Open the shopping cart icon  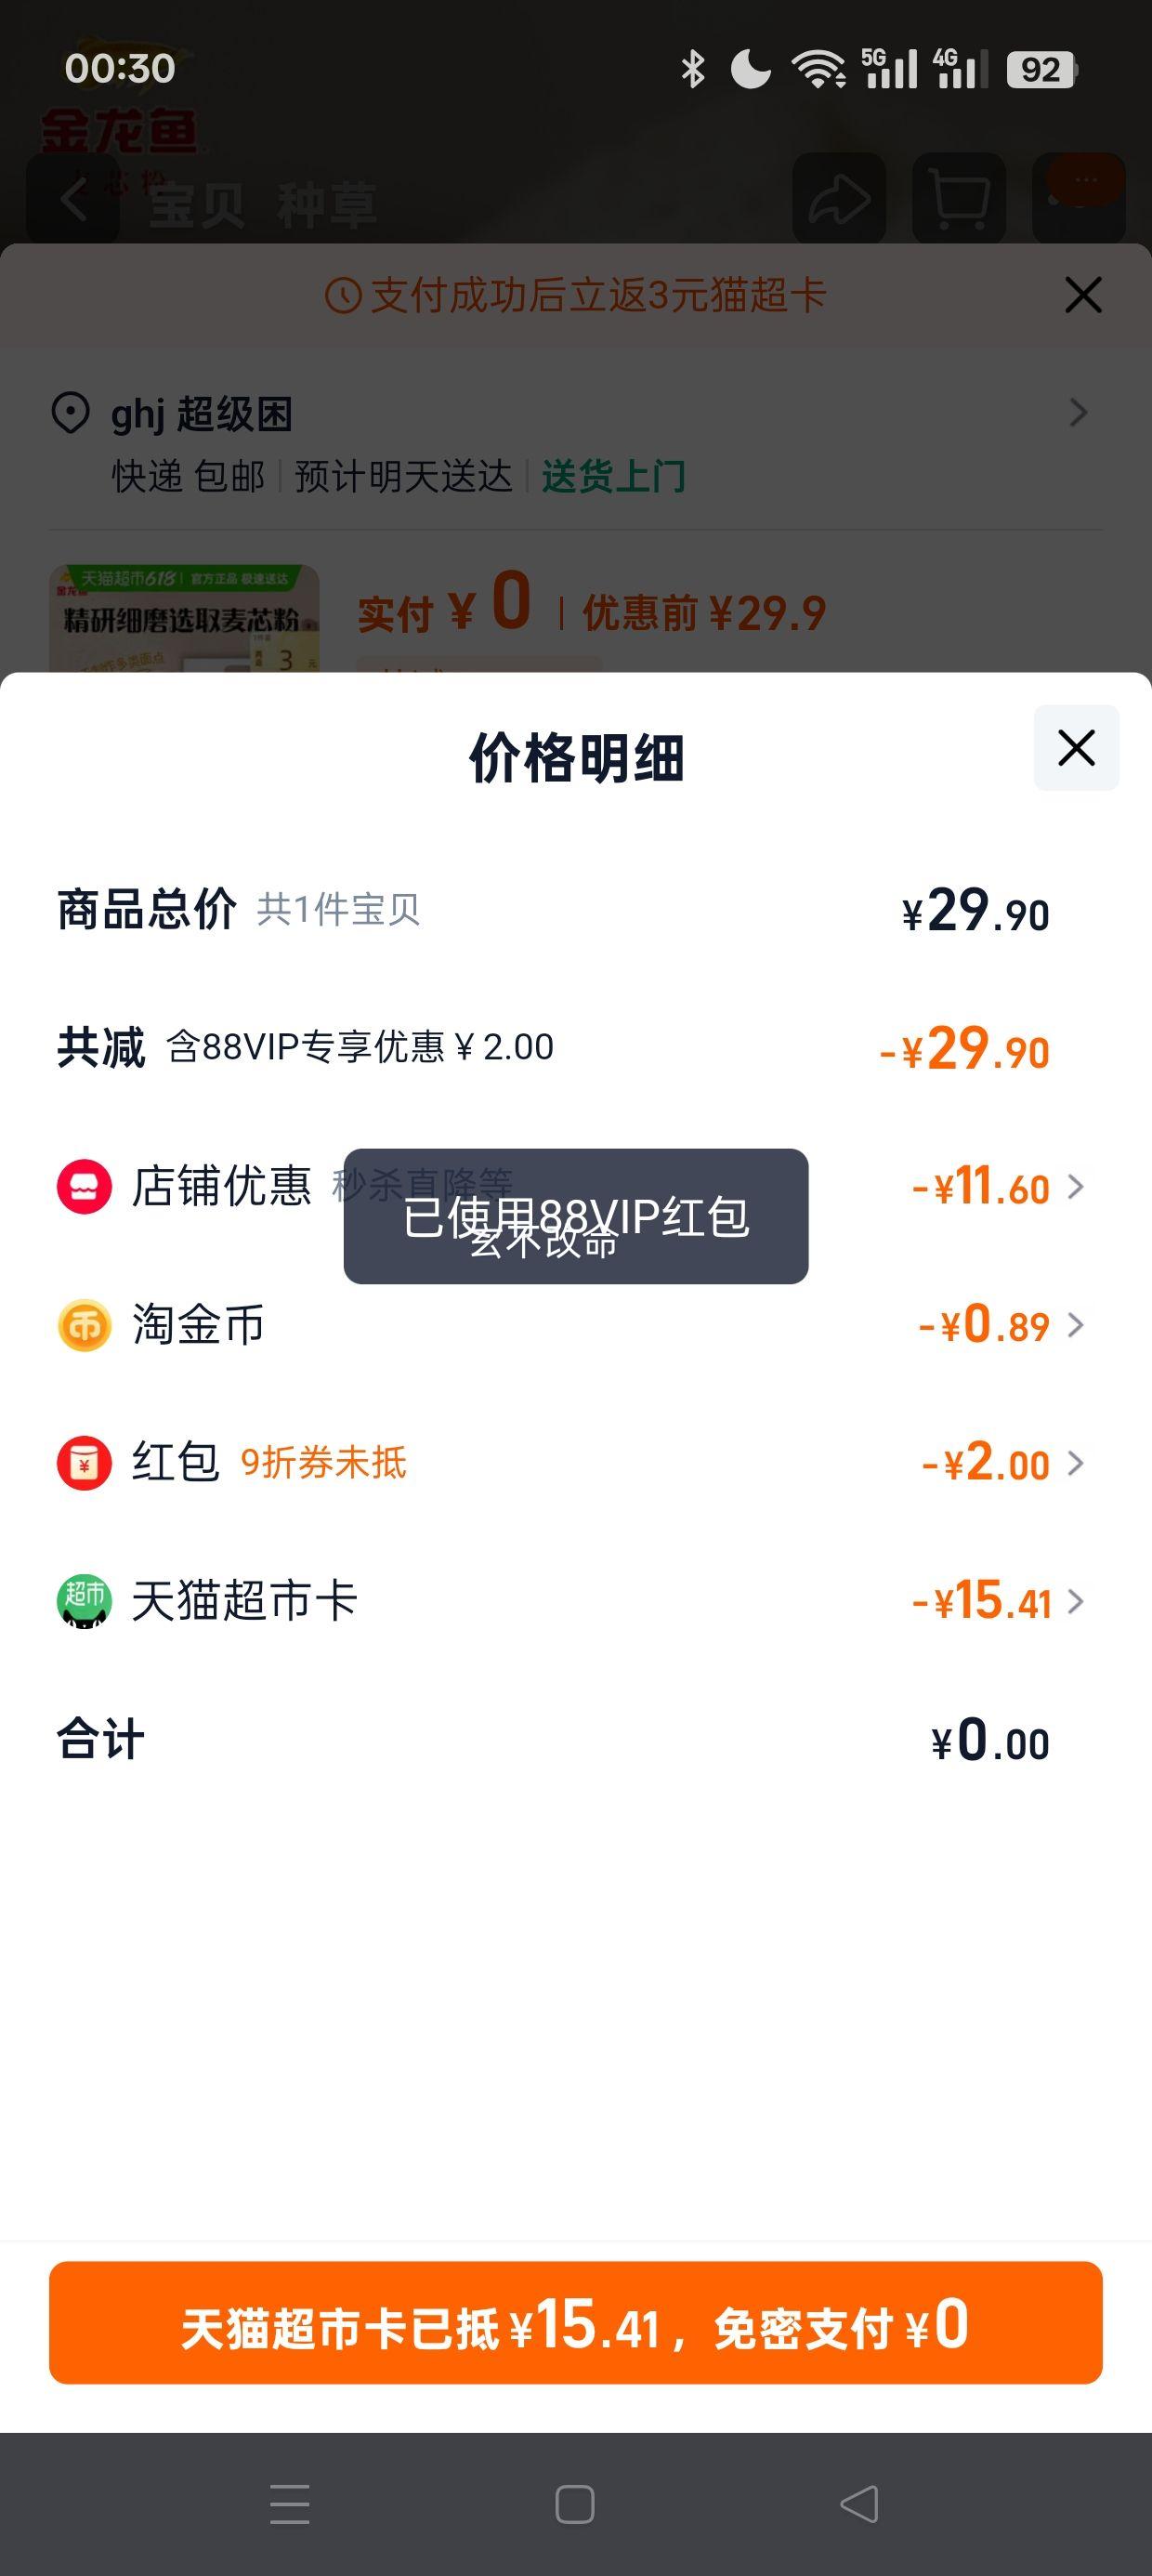click(x=959, y=198)
